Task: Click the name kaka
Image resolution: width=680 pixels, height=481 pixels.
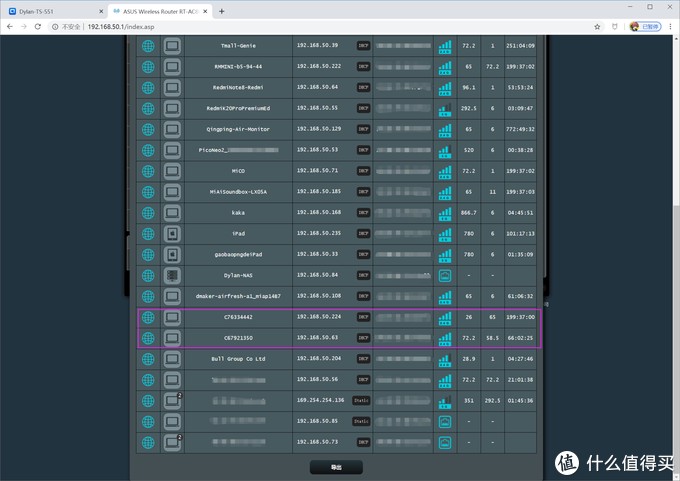Action: coord(238,213)
